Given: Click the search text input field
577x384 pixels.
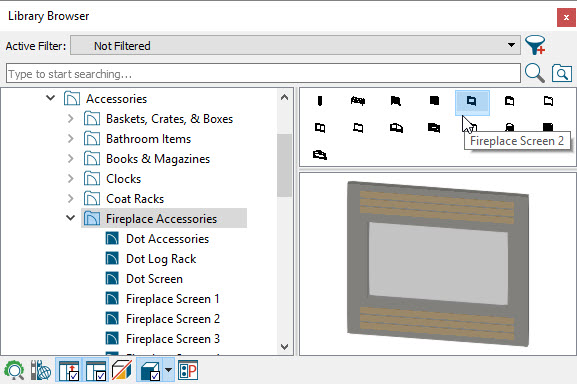Looking at the screenshot, I should 263,73.
